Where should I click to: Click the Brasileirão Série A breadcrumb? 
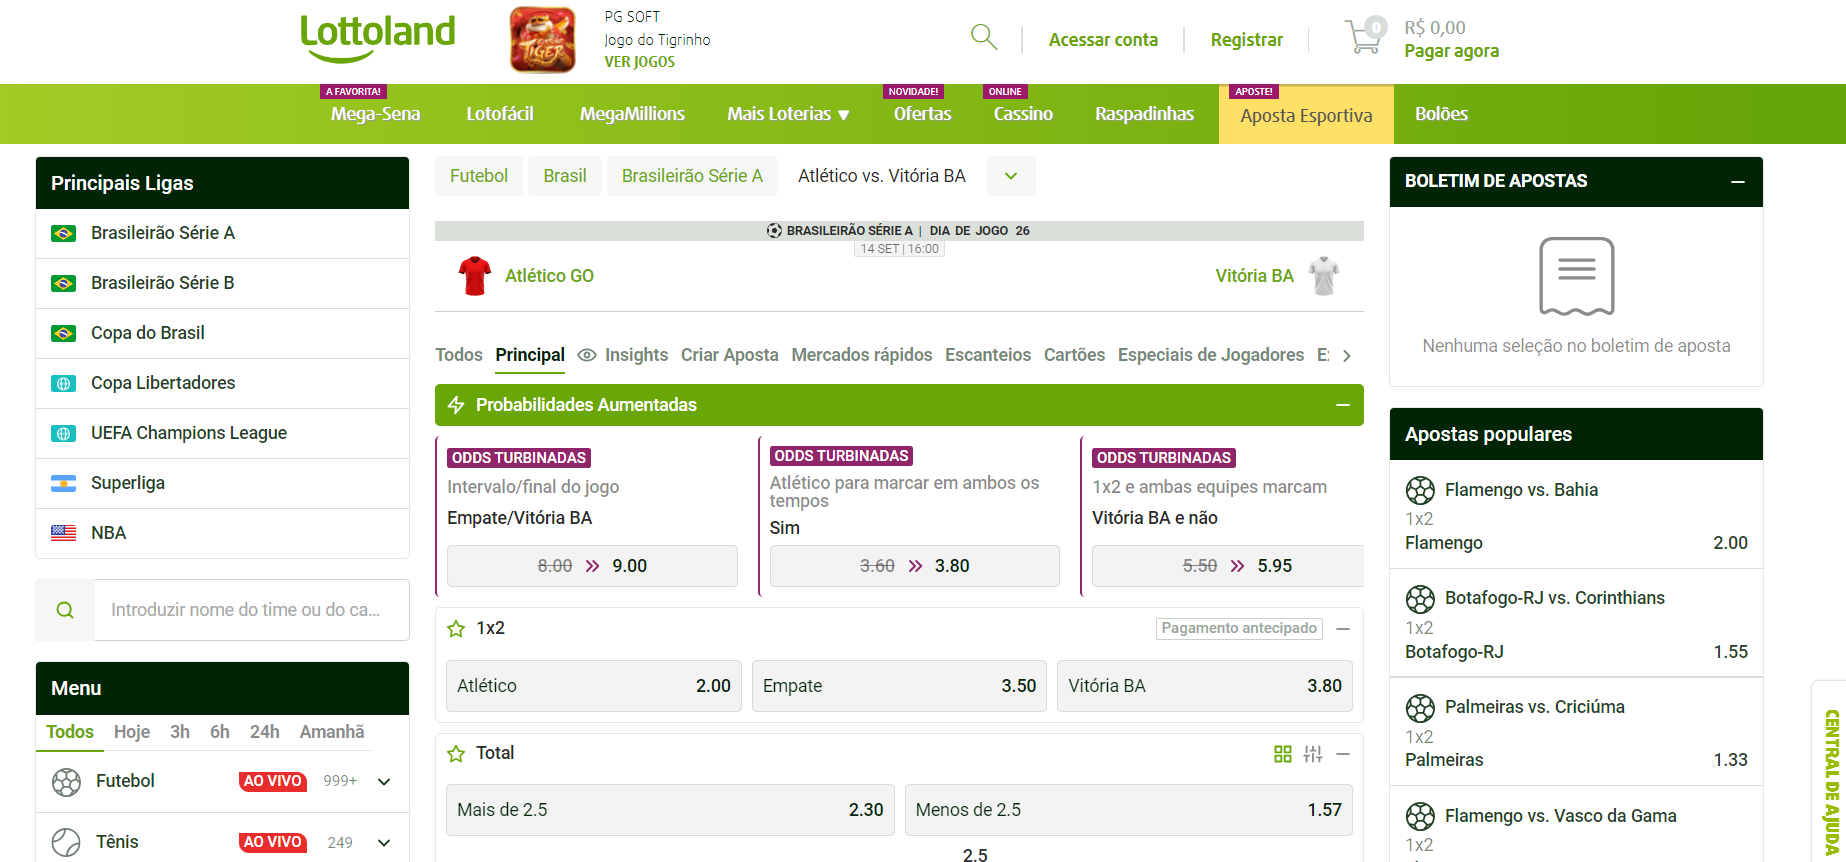point(692,176)
